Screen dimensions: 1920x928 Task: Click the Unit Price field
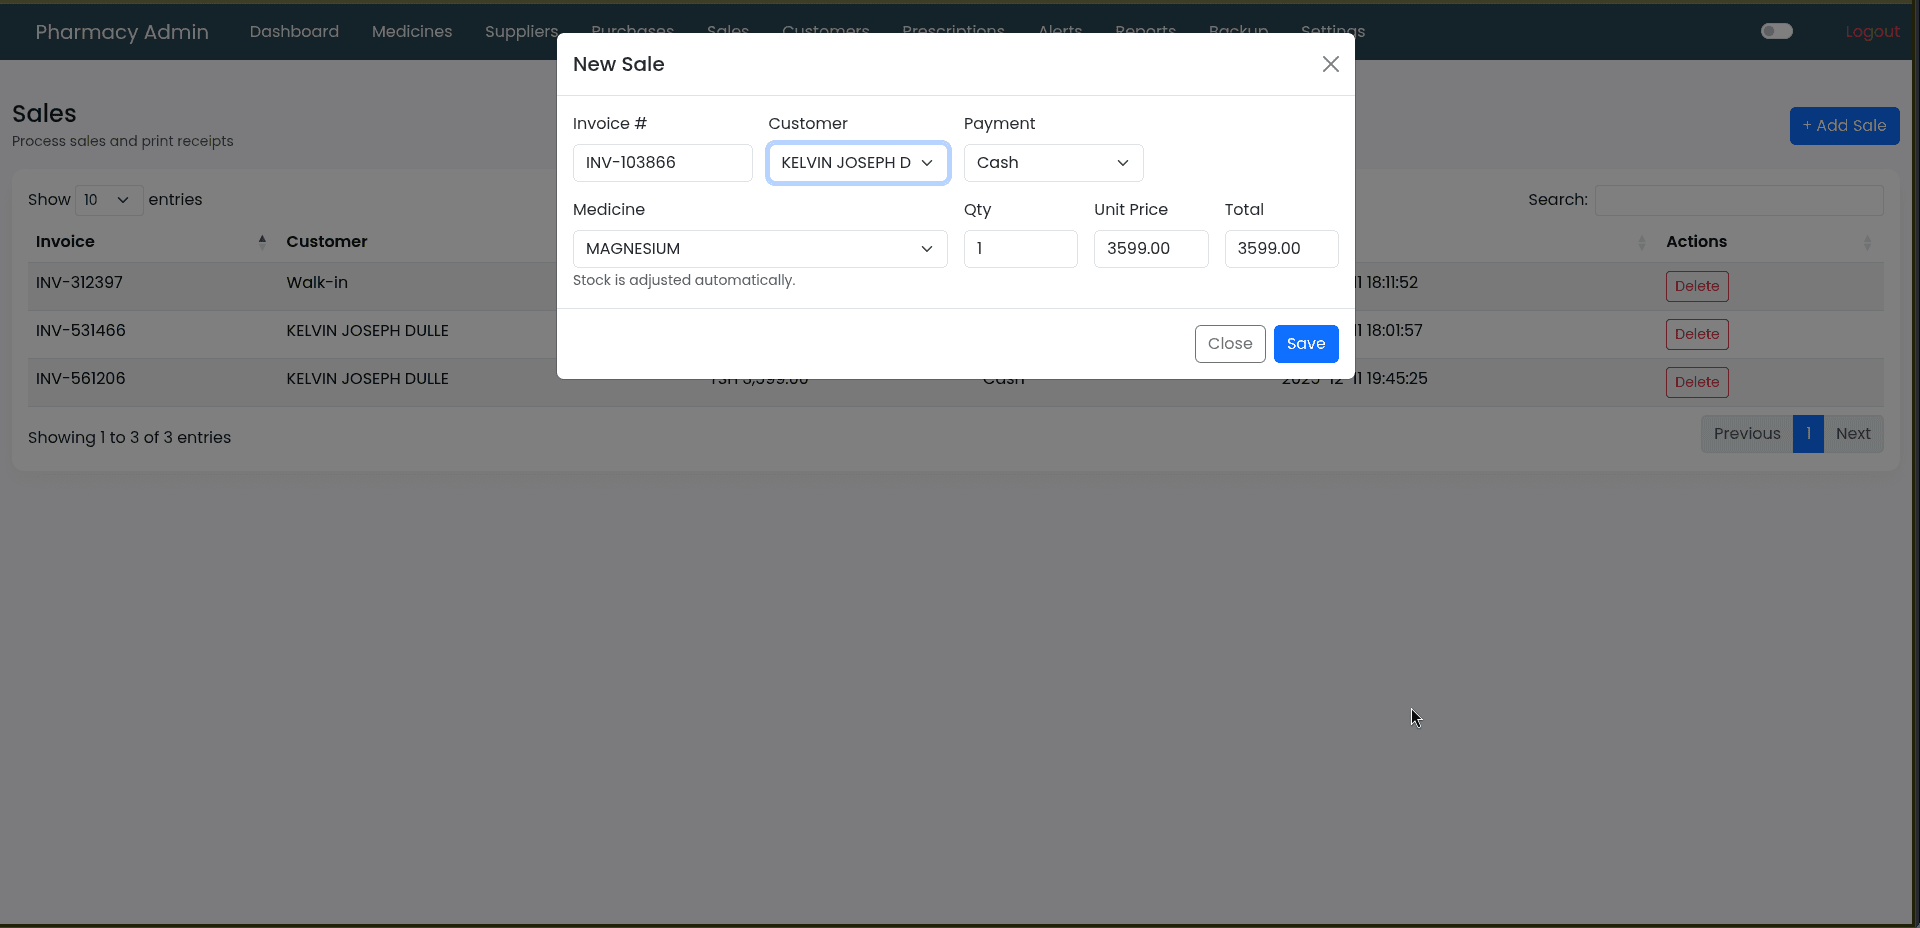pyautogui.click(x=1150, y=249)
